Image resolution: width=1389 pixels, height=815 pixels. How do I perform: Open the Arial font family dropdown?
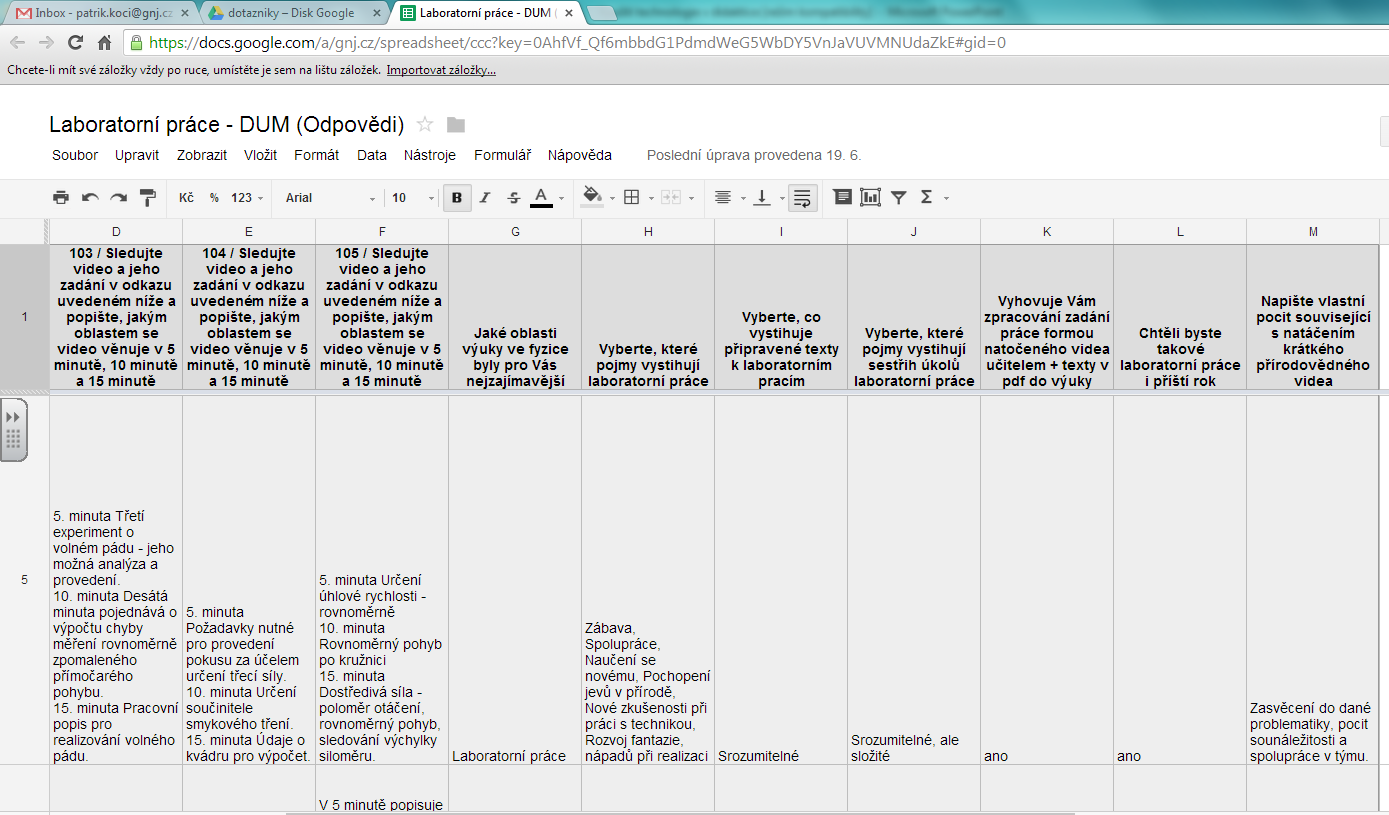coord(330,198)
